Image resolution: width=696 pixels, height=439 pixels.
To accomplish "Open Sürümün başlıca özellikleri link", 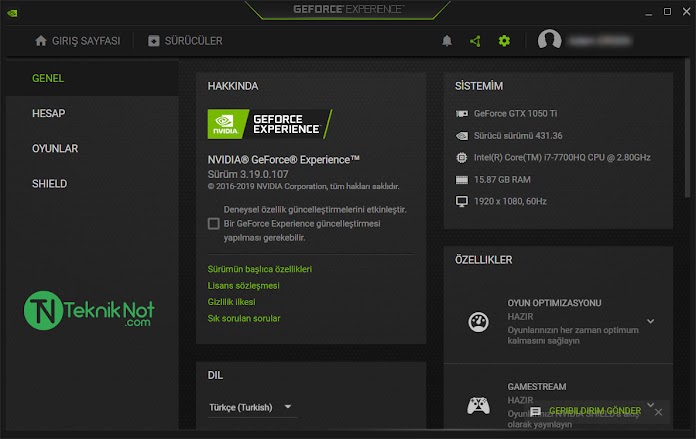I will pos(260,269).
